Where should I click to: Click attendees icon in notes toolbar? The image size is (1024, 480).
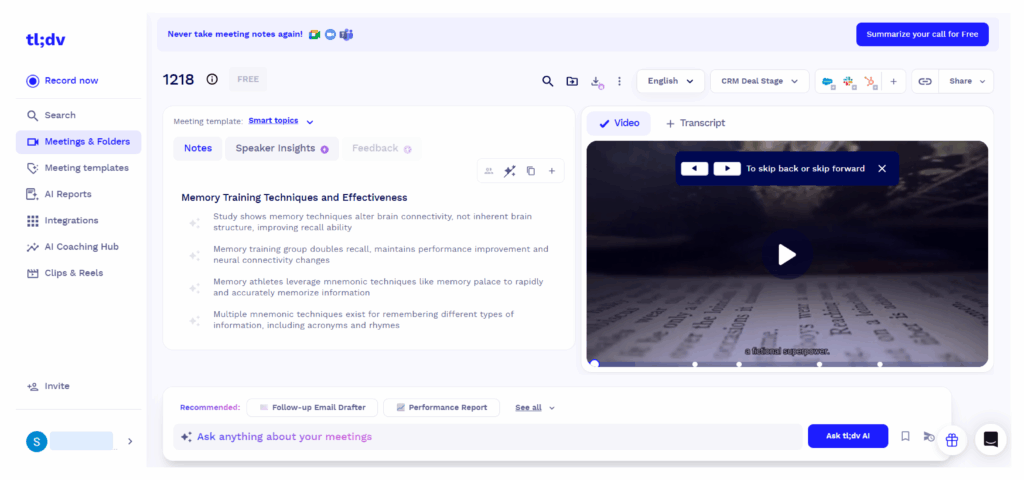click(x=488, y=171)
